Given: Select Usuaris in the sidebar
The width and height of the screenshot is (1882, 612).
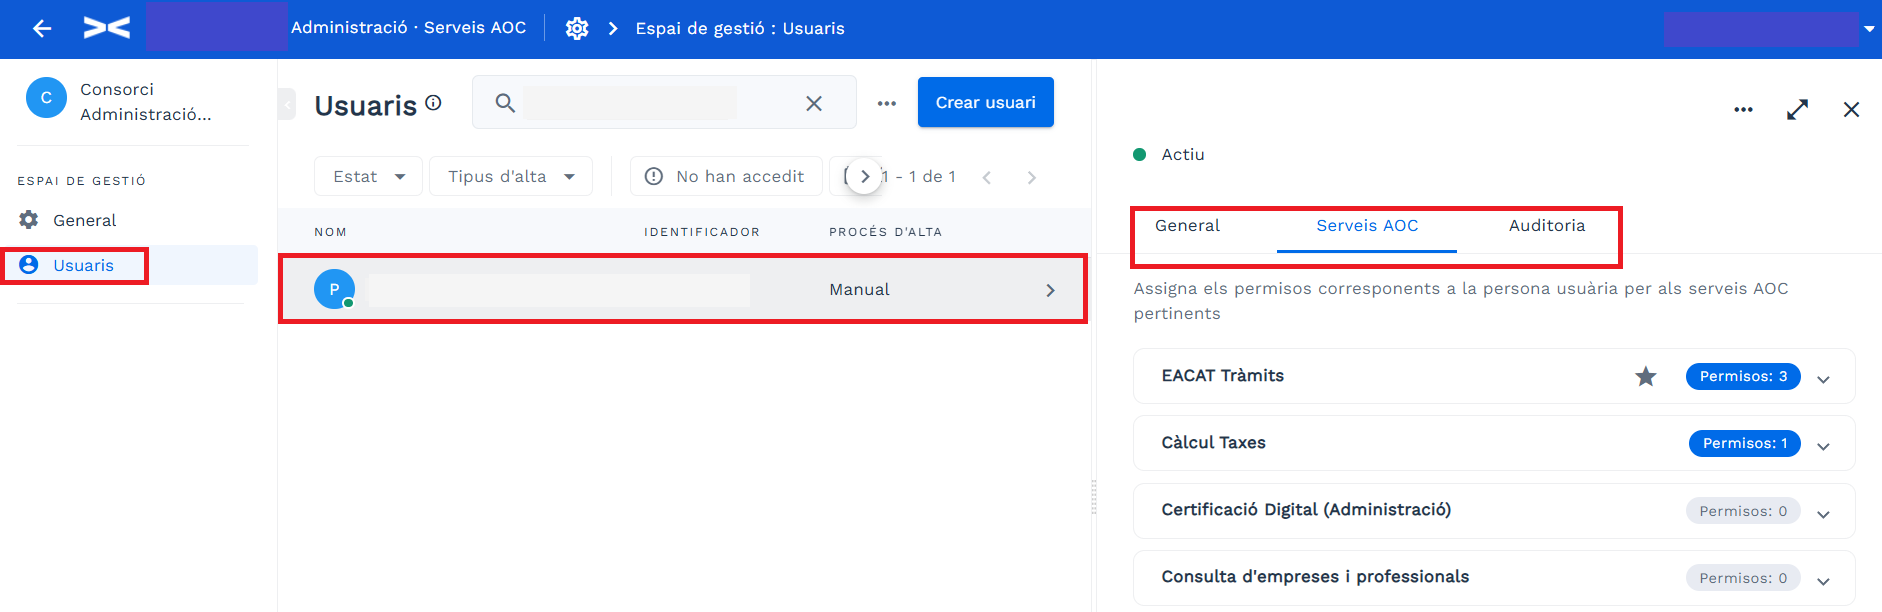Looking at the screenshot, I should 130,265.
